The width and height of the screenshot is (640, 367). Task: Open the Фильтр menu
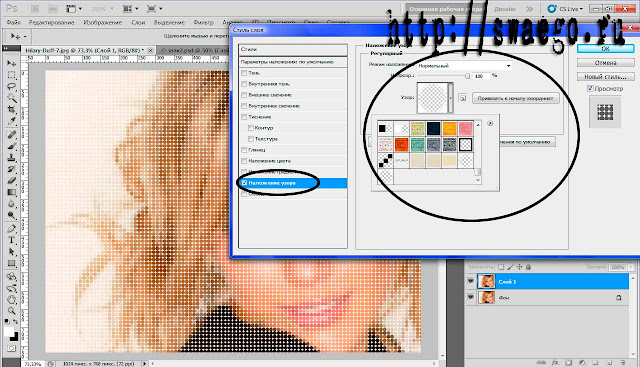(204, 22)
